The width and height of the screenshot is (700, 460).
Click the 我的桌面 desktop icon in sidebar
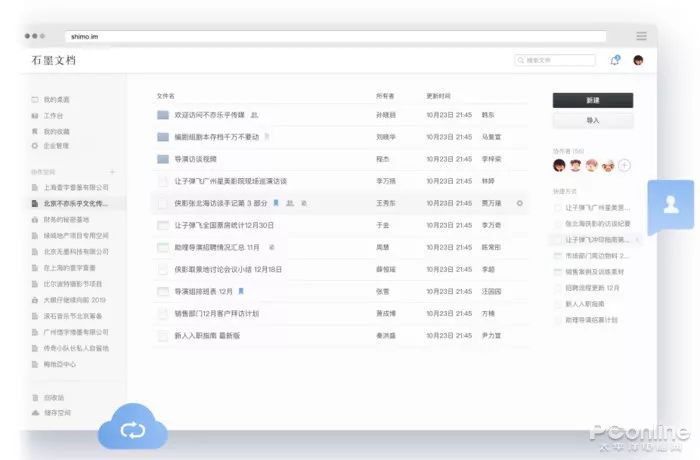(35, 99)
